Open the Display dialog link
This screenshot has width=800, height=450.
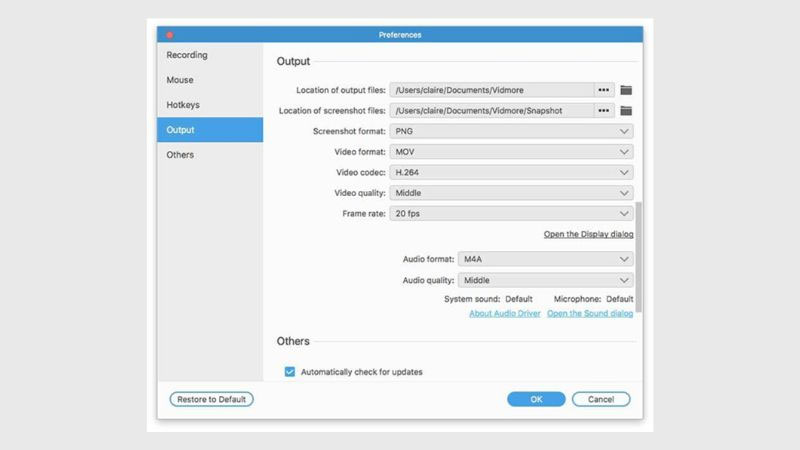pos(588,235)
